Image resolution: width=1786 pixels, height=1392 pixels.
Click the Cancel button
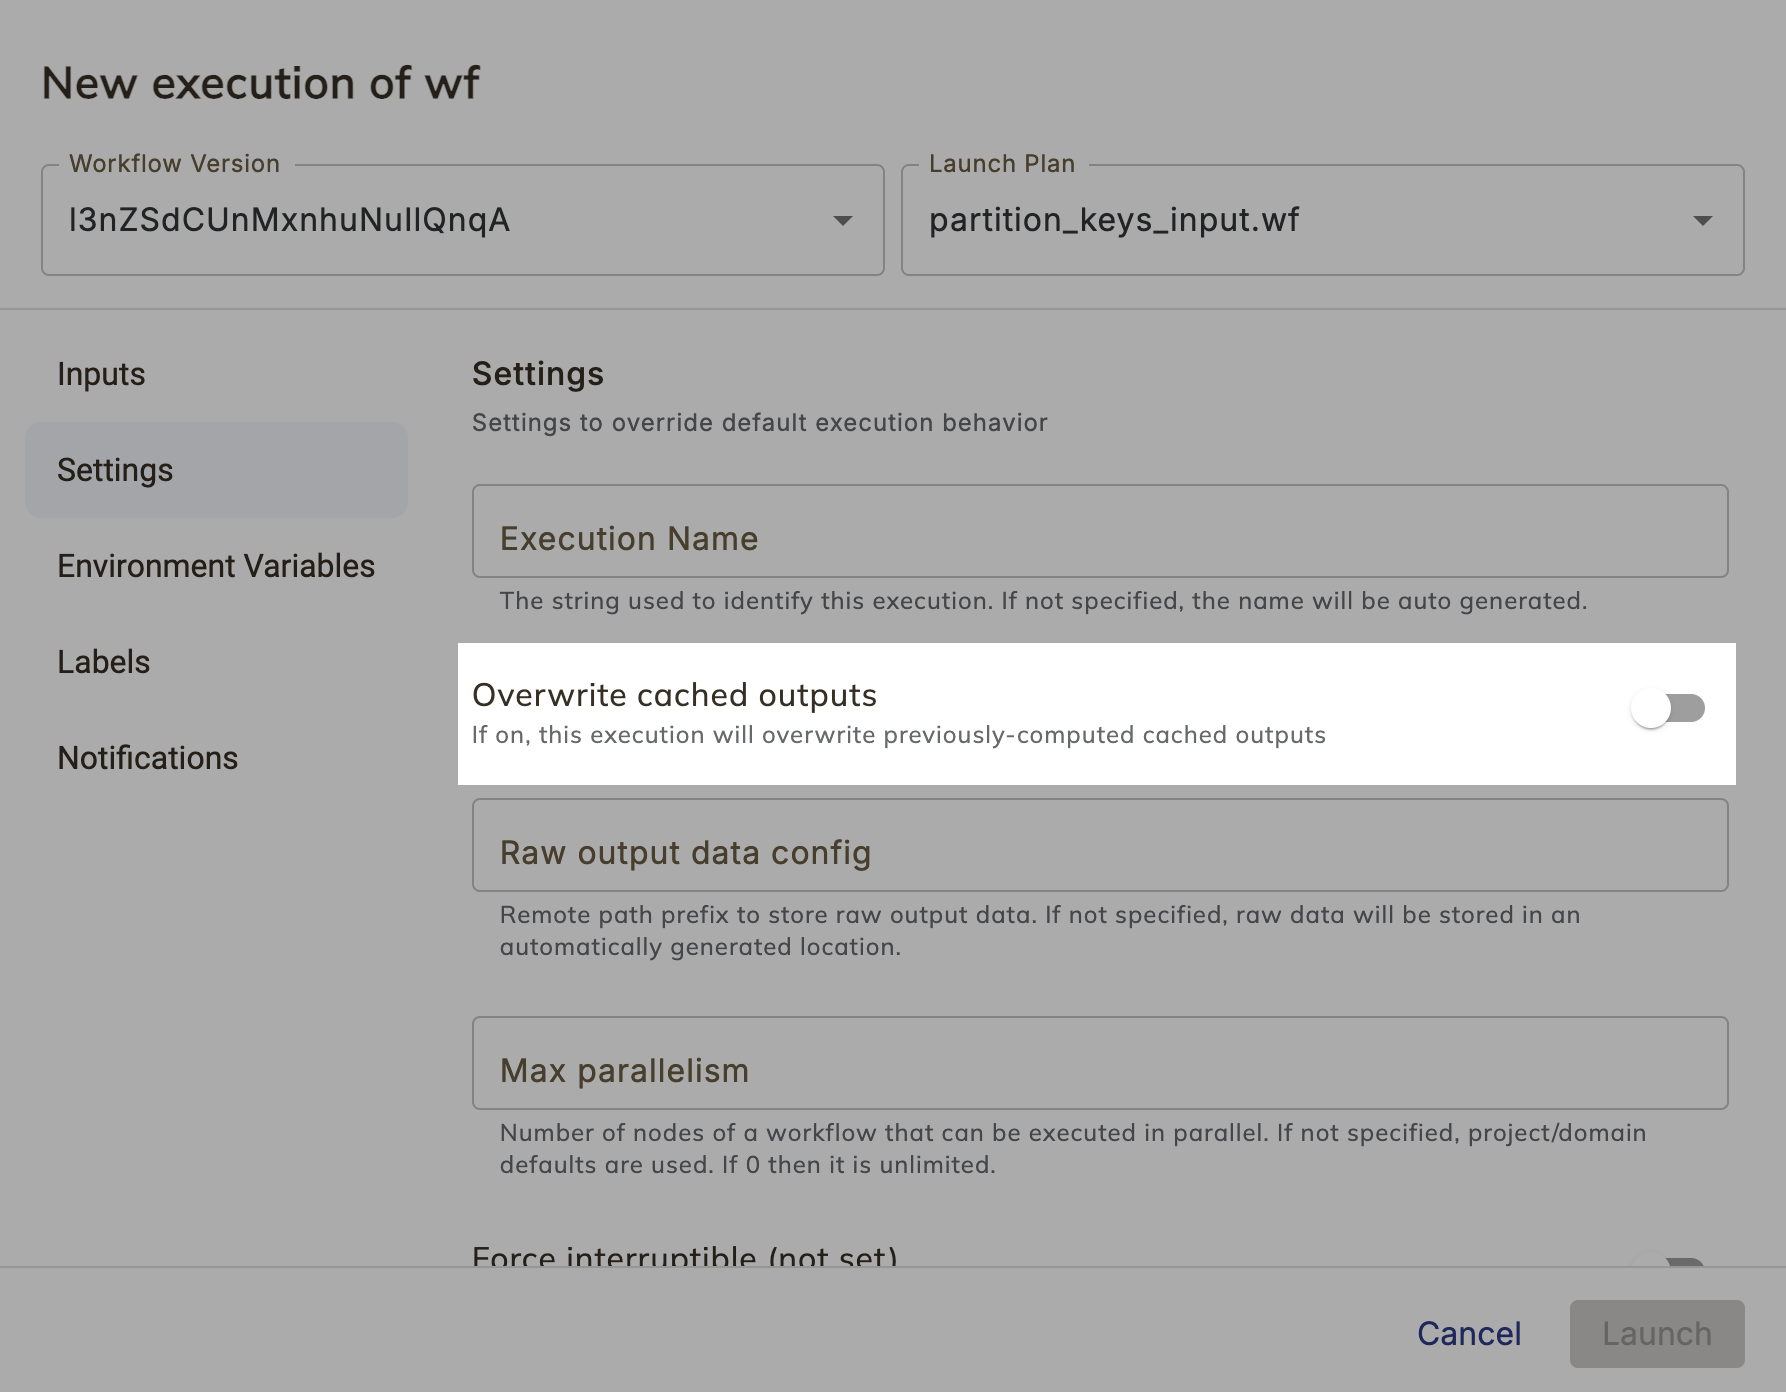(1468, 1333)
